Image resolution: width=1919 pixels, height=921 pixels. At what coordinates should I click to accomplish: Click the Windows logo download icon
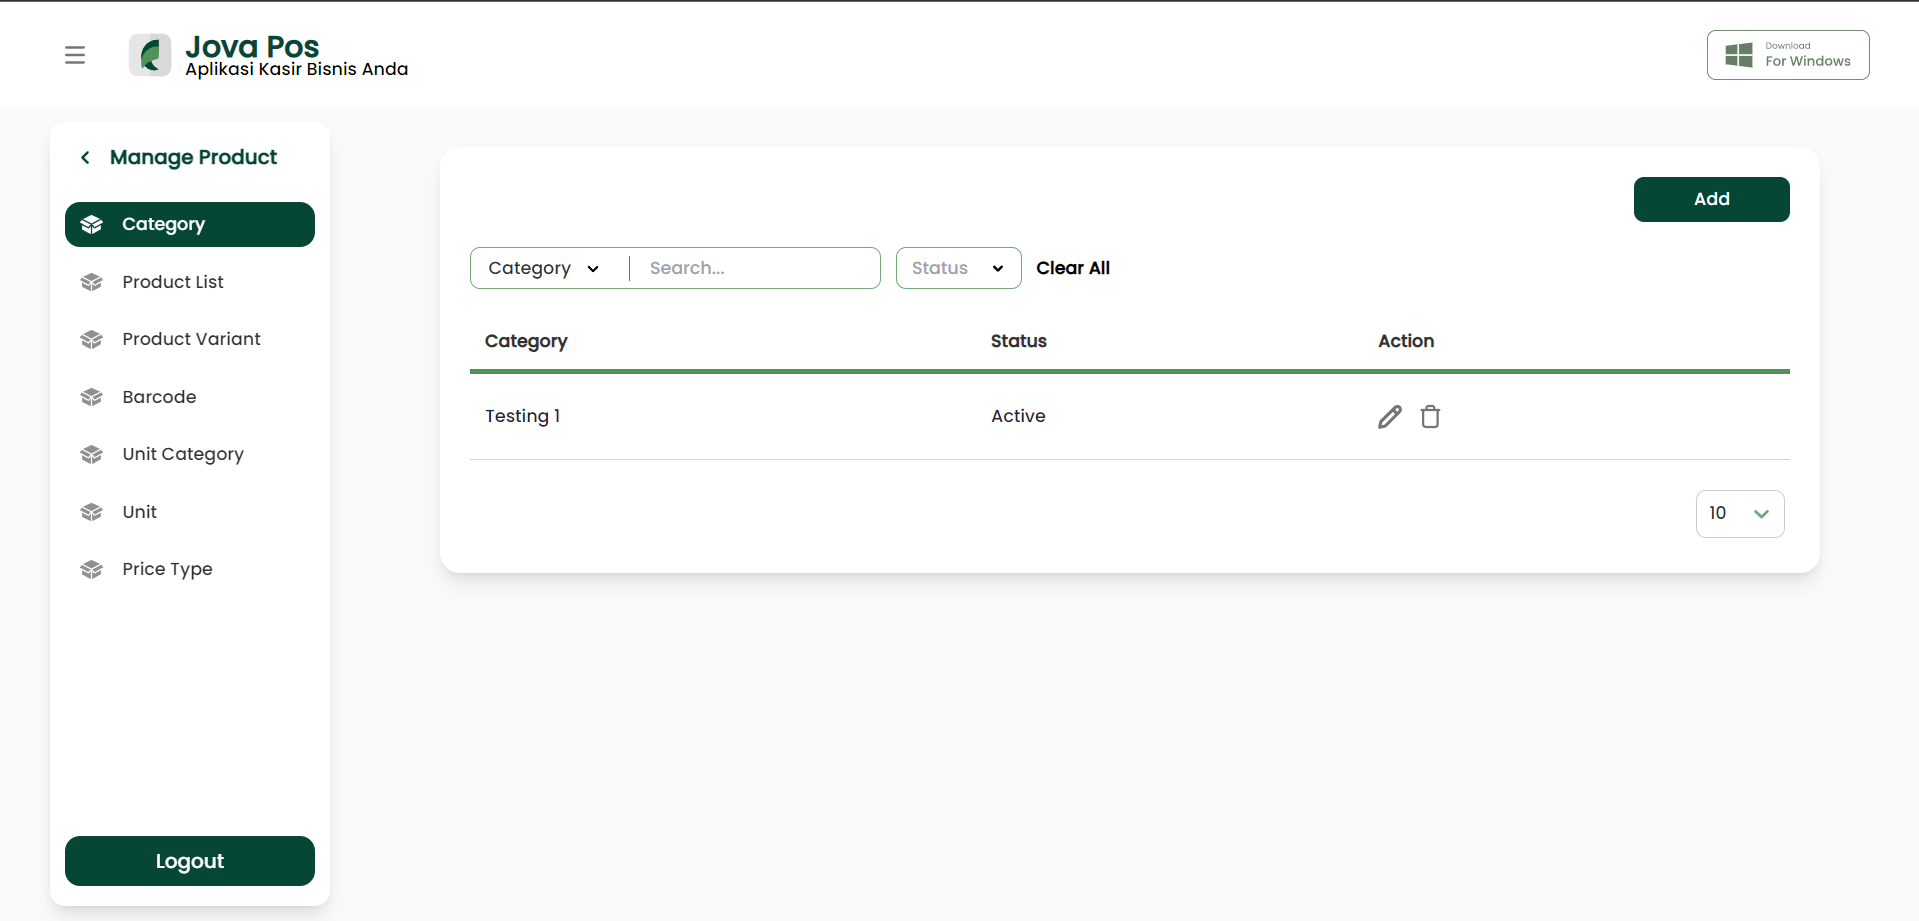(1739, 55)
